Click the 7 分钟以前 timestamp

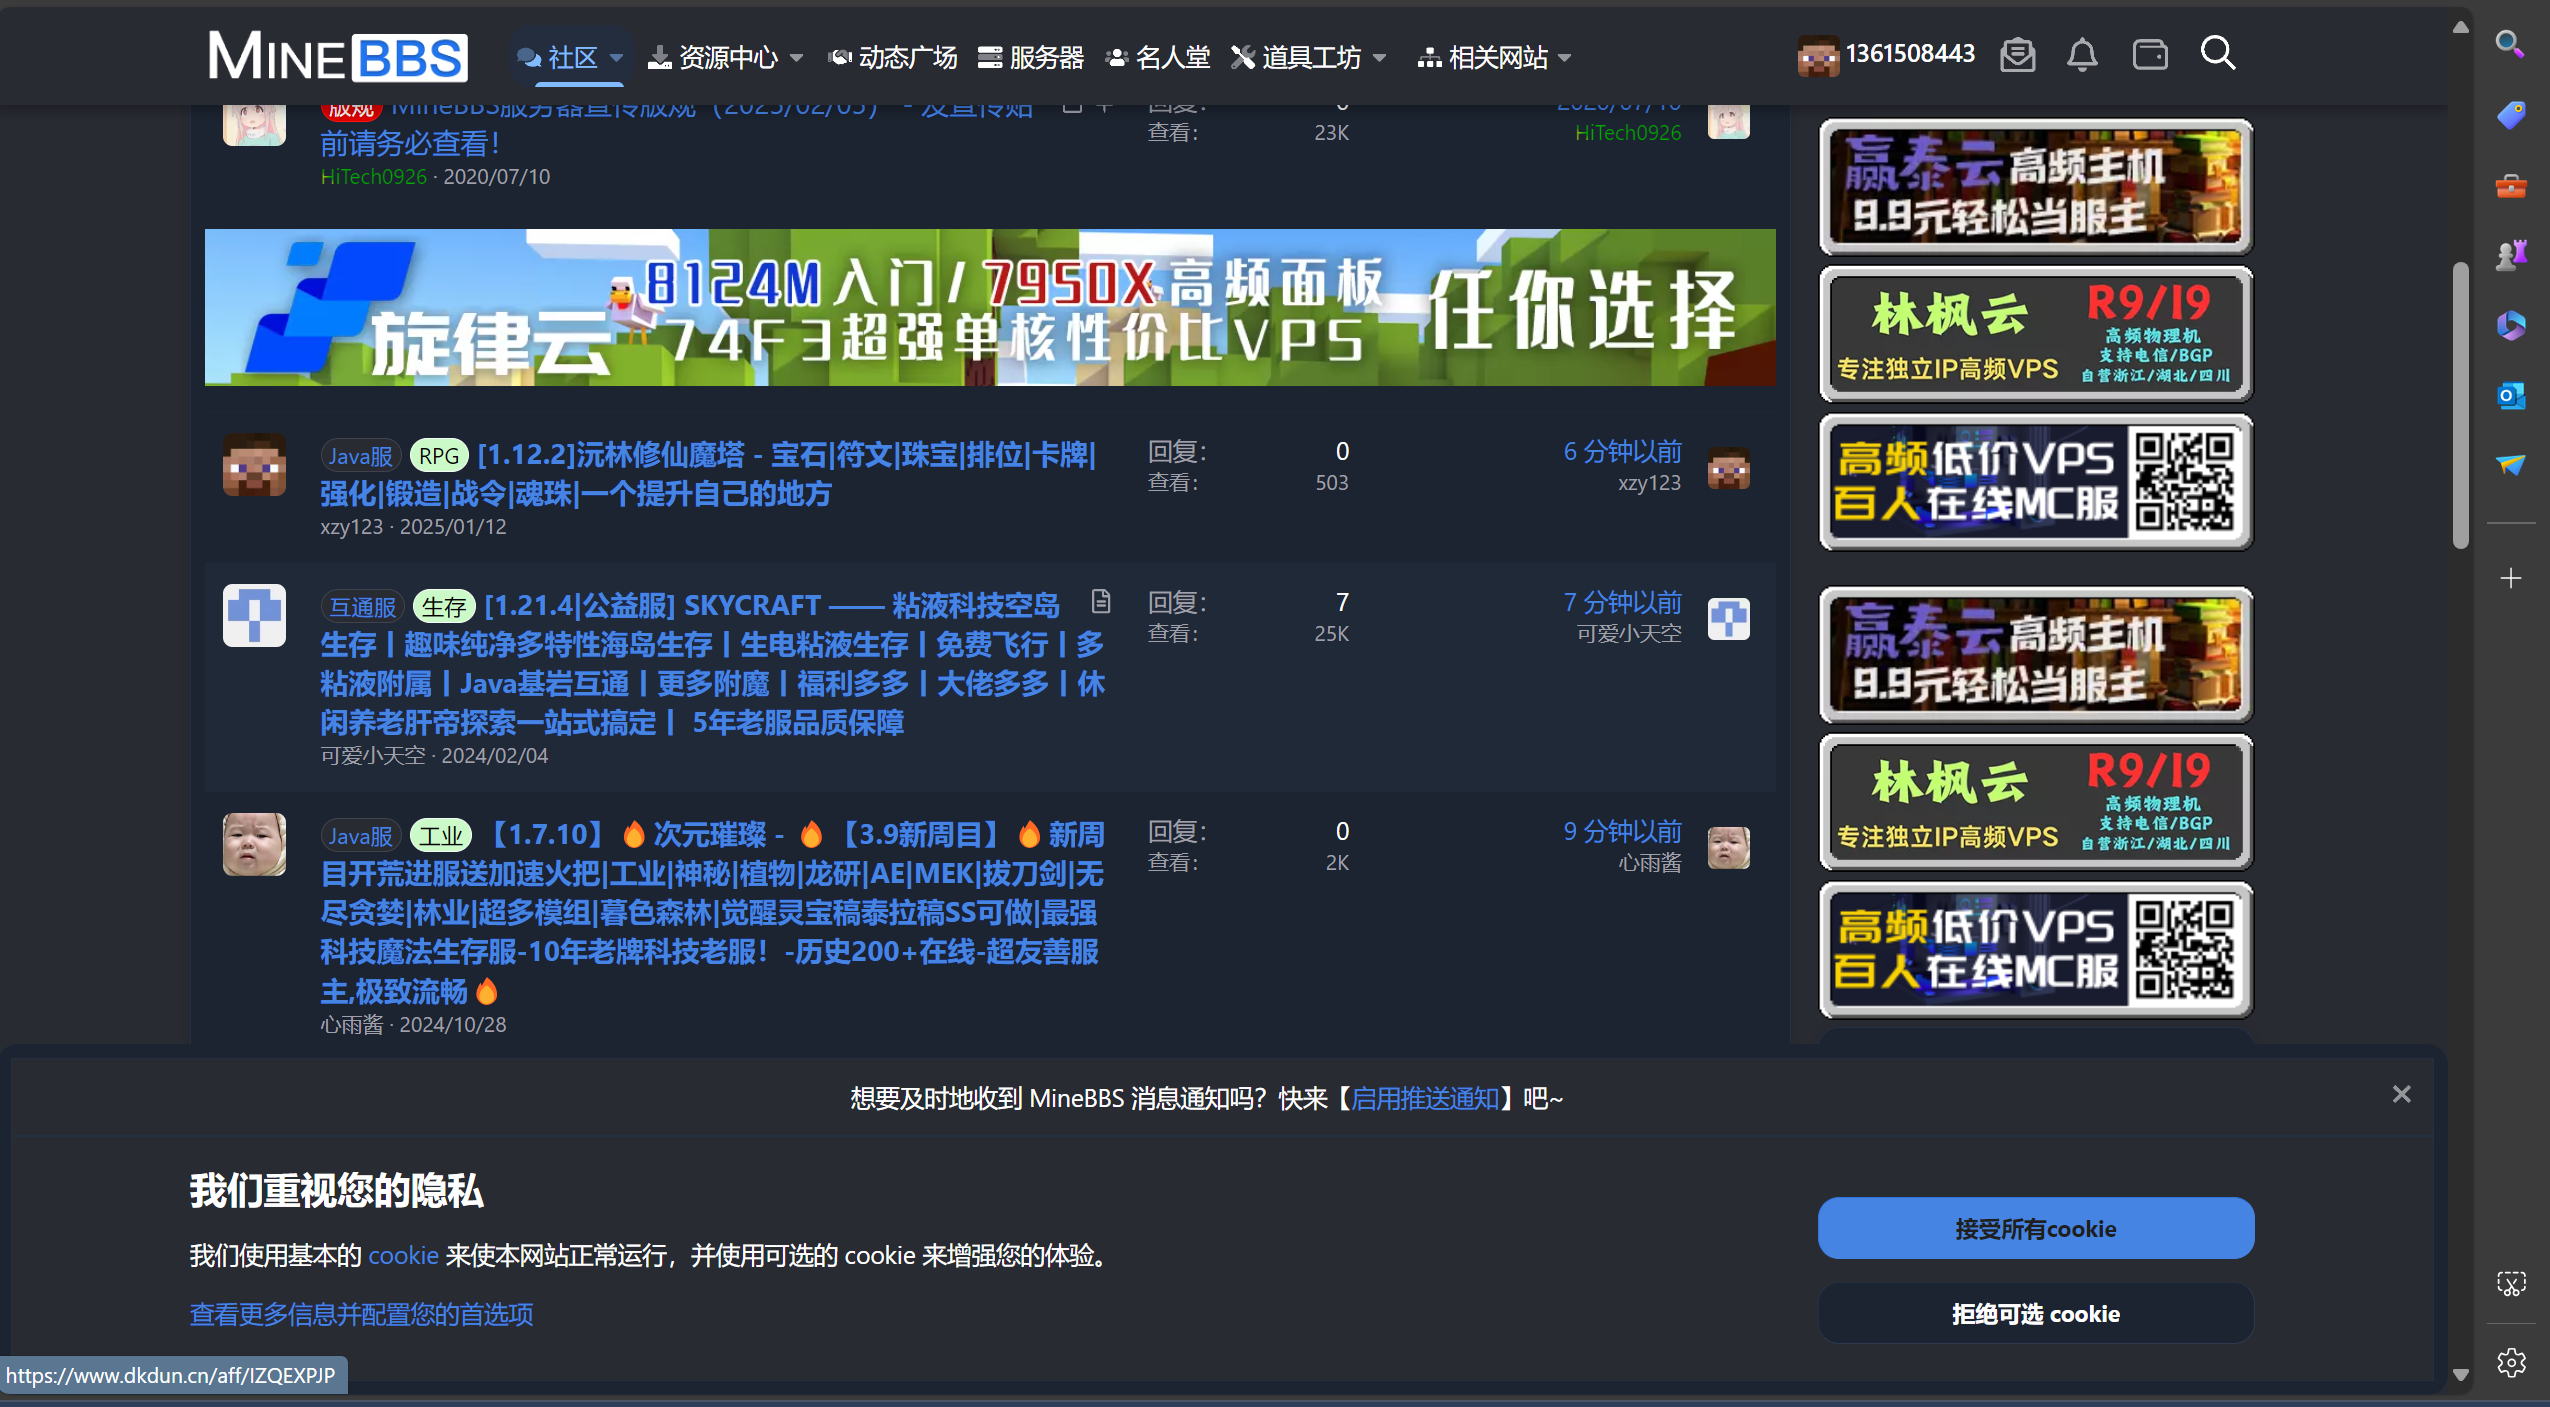point(1622,602)
